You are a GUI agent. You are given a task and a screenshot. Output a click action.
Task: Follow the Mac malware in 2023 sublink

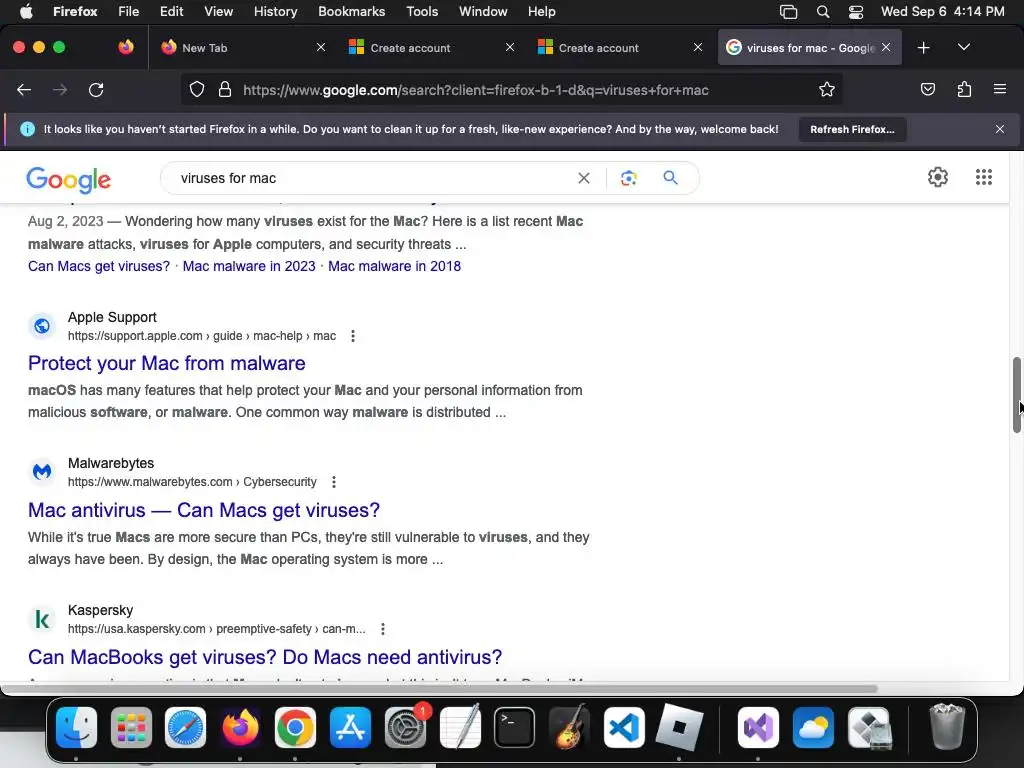pos(249,266)
